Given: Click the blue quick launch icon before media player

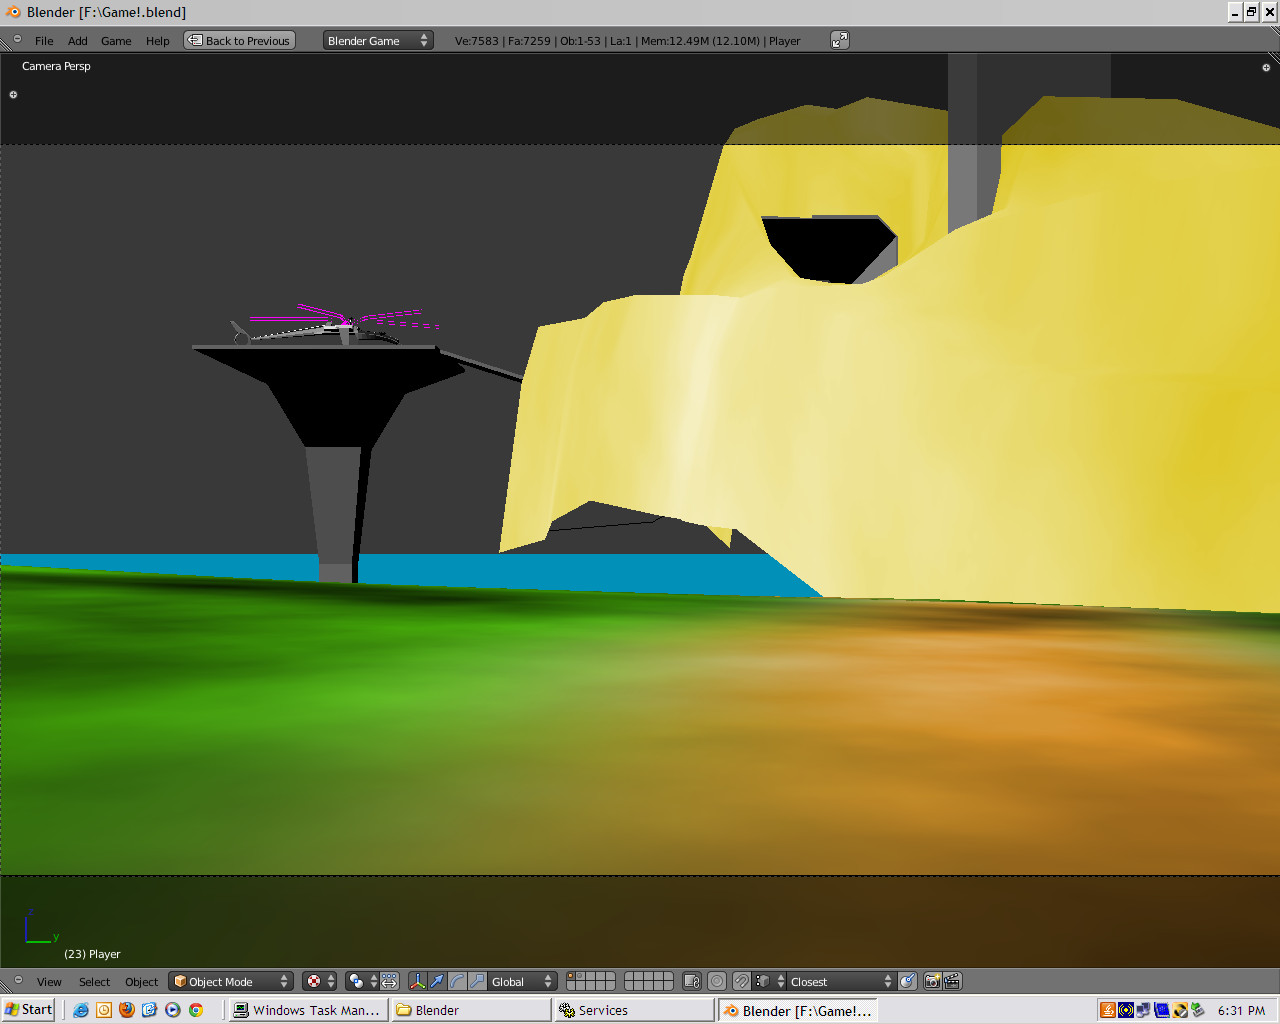Looking at the screenshot, I should coord(150,1010).
